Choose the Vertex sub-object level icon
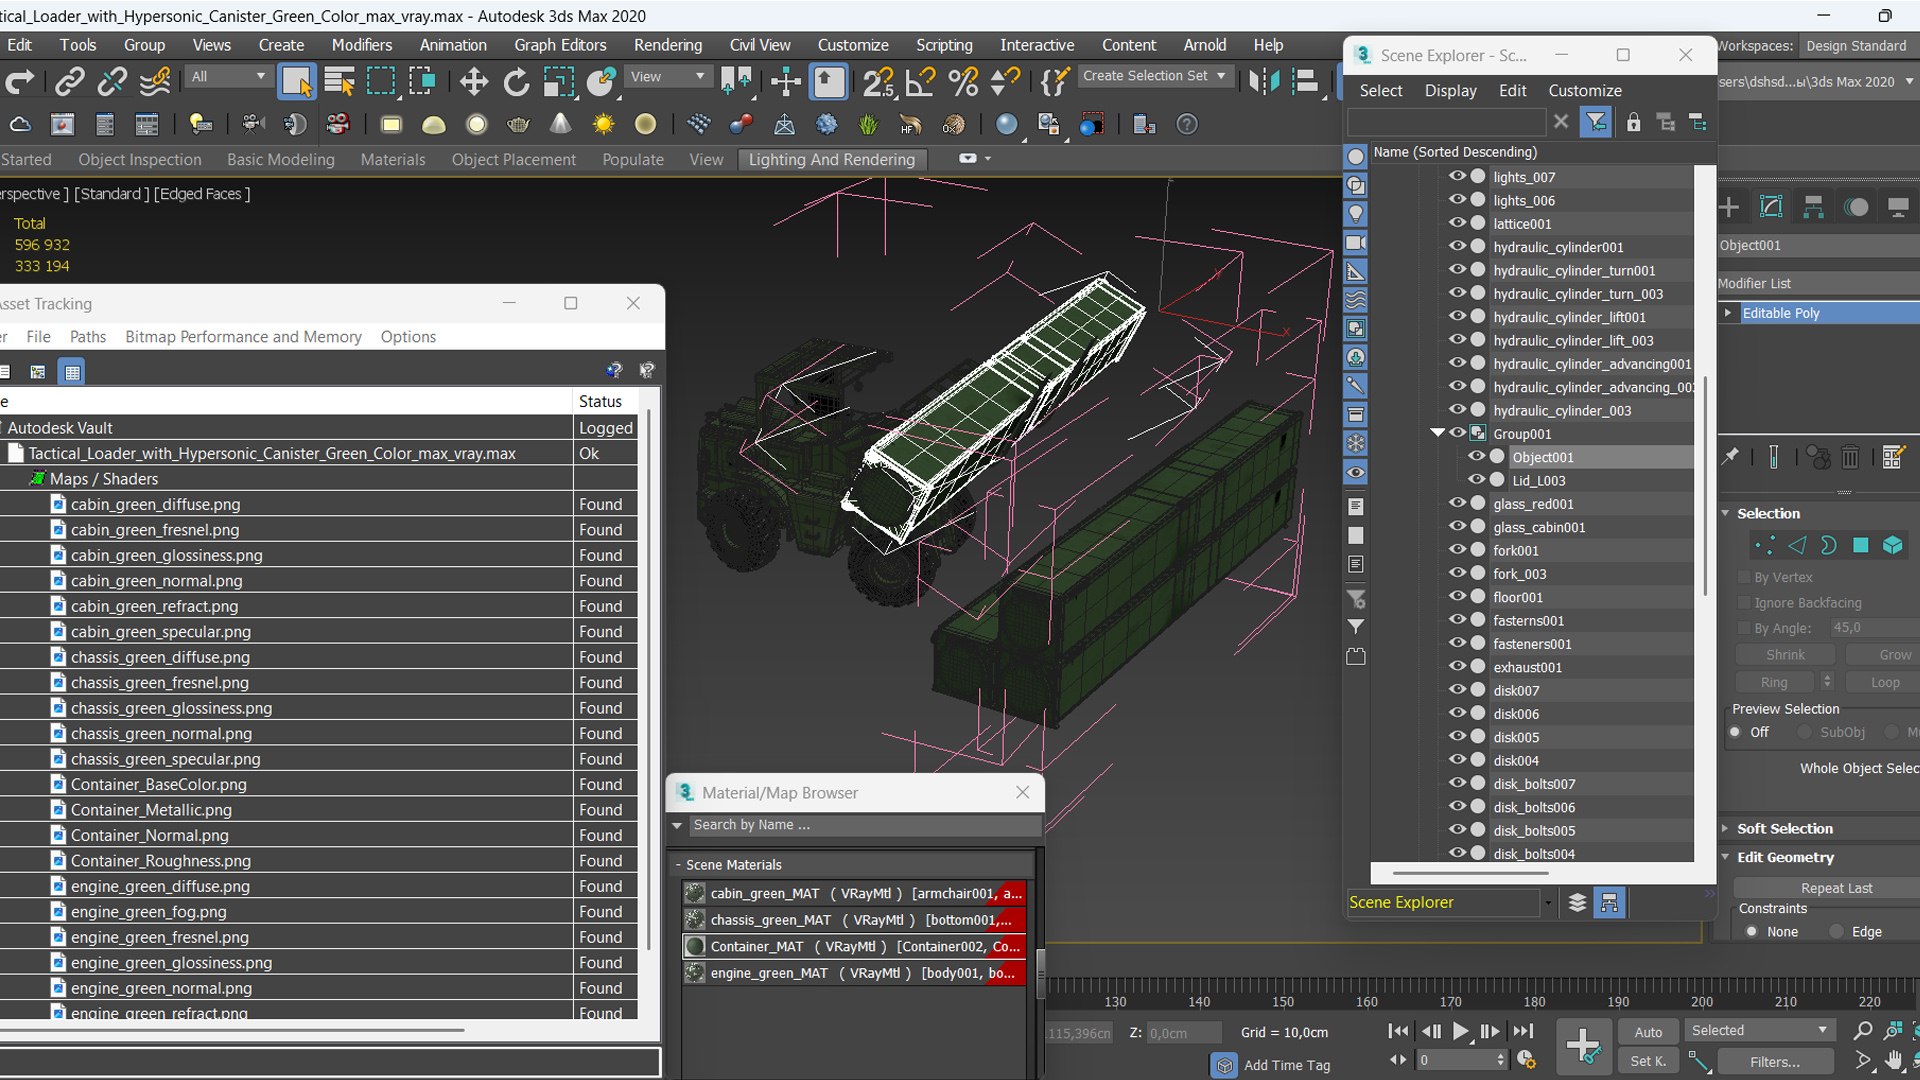 pyautogui.click(x=1764, y=545)
